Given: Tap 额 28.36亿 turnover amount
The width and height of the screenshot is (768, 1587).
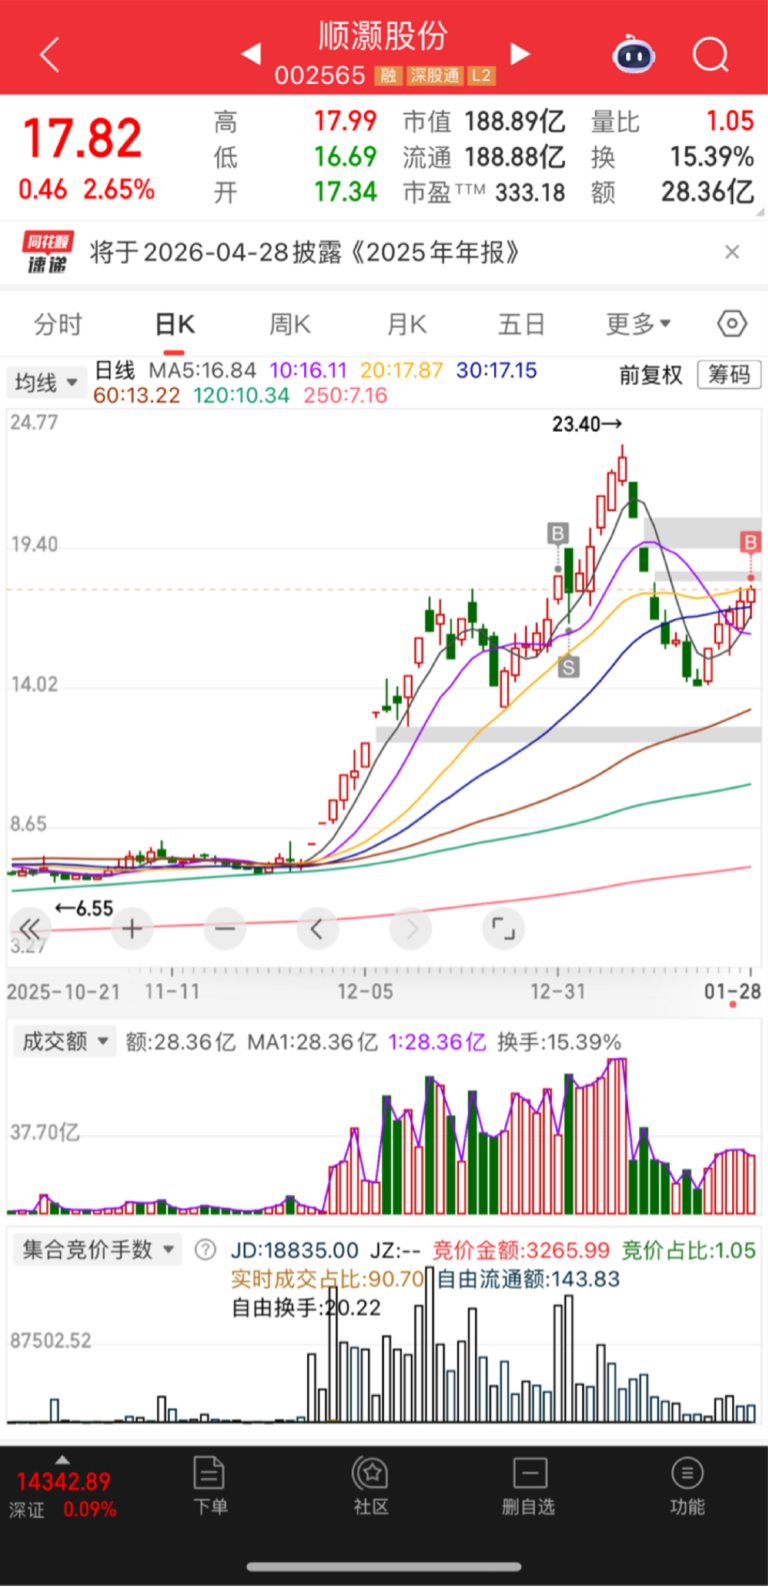Looking at the screenshot, I should 672,192.
